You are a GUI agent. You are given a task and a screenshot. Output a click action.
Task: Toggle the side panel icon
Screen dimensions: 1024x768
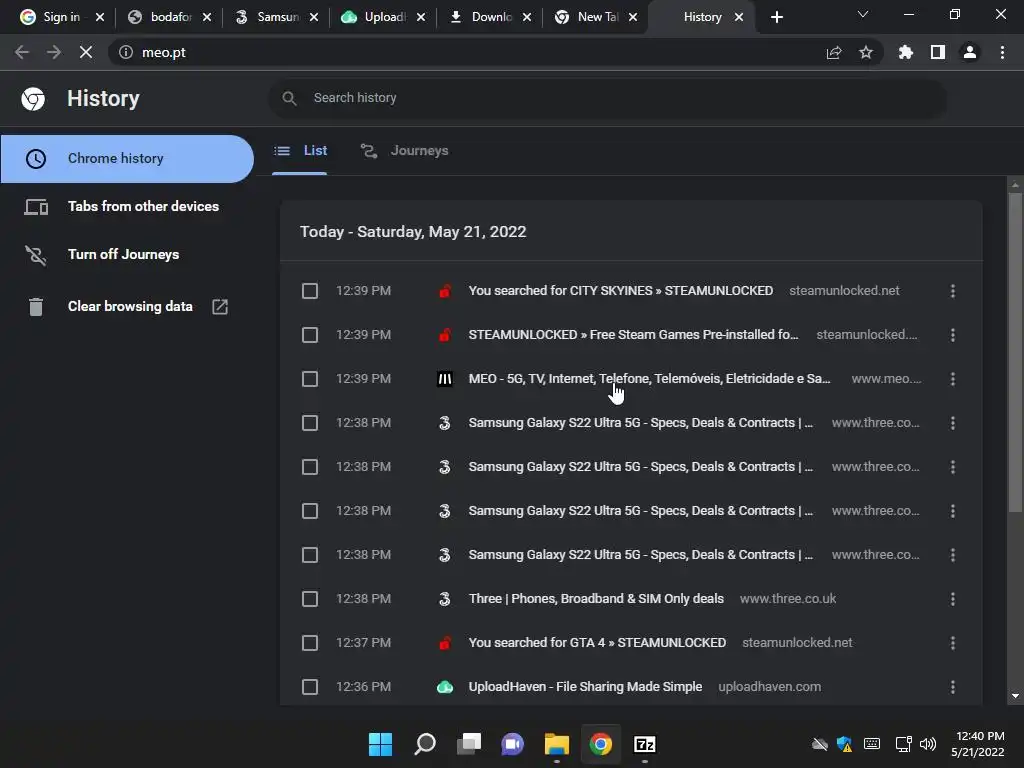[938, 52]
